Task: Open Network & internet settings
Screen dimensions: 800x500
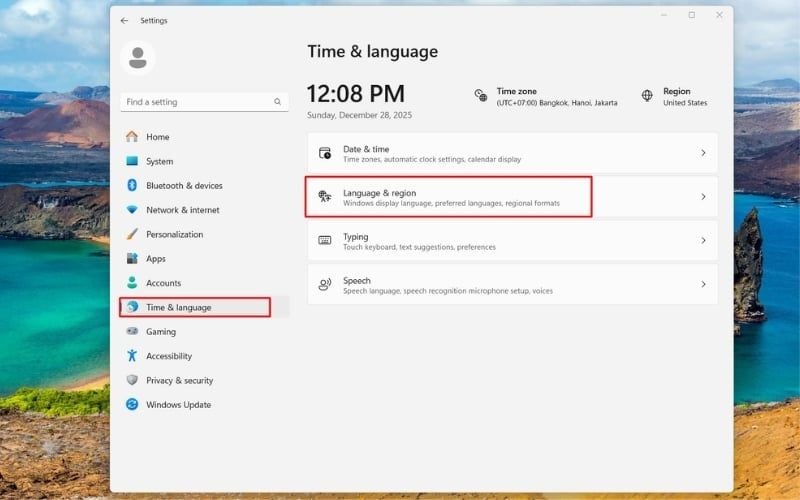Action: pos(183,210)
